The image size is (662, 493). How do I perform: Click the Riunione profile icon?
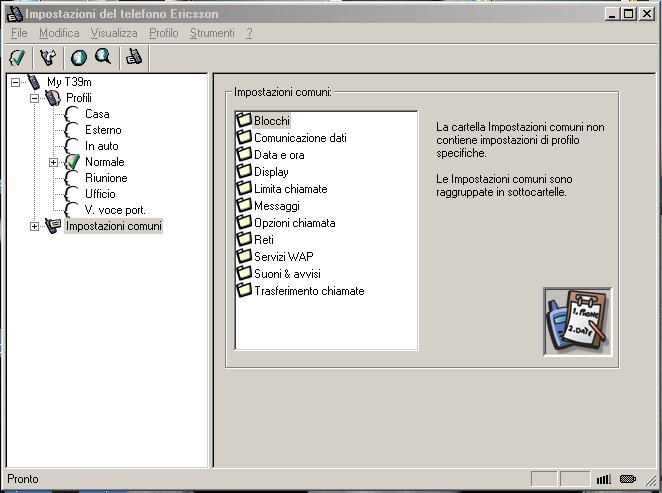point(72,178)
